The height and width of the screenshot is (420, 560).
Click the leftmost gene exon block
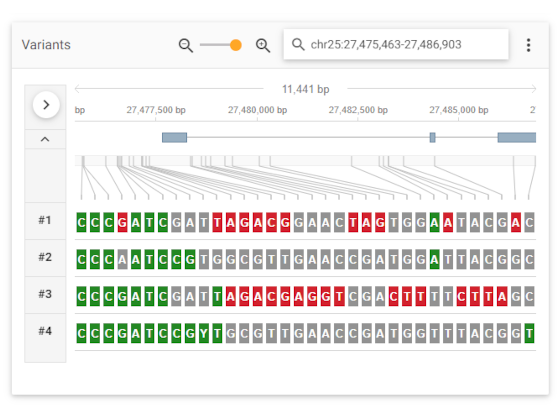tap(174, 138)
